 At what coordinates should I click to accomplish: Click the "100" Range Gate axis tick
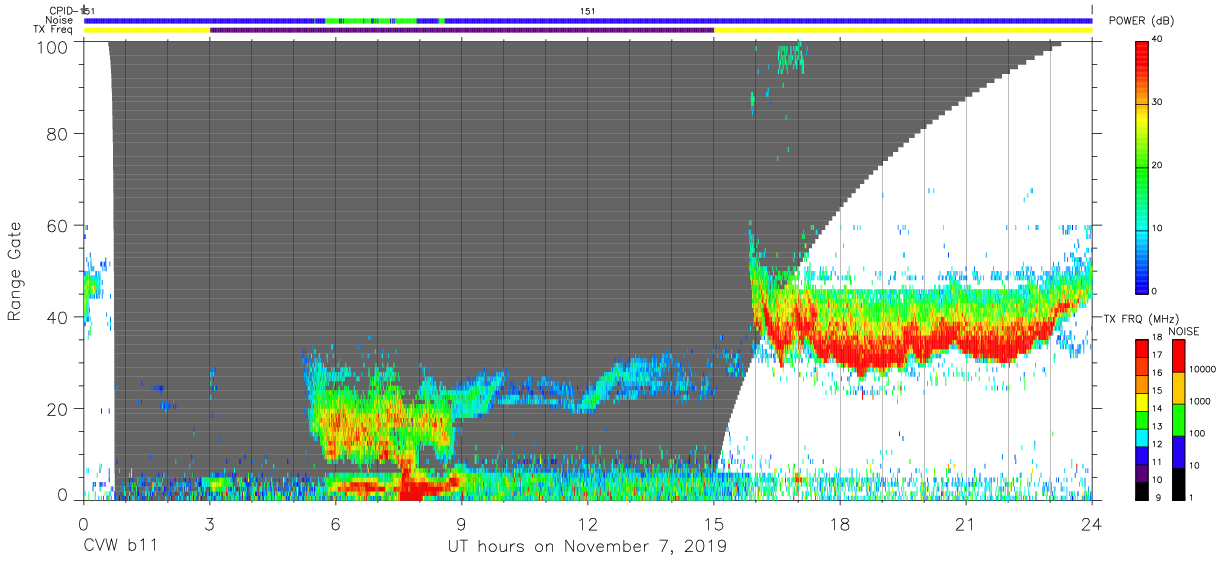click(x=53, y=47)
